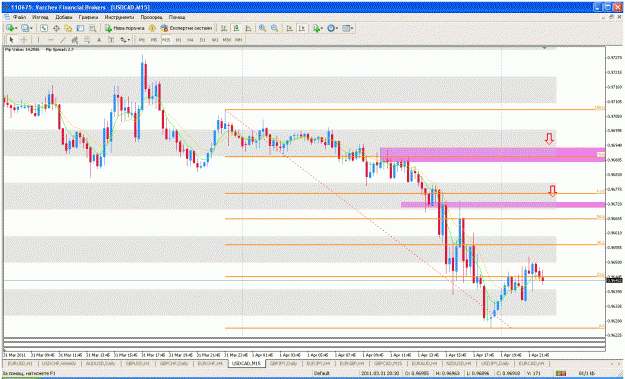Open the new chart dropdown

11,28
